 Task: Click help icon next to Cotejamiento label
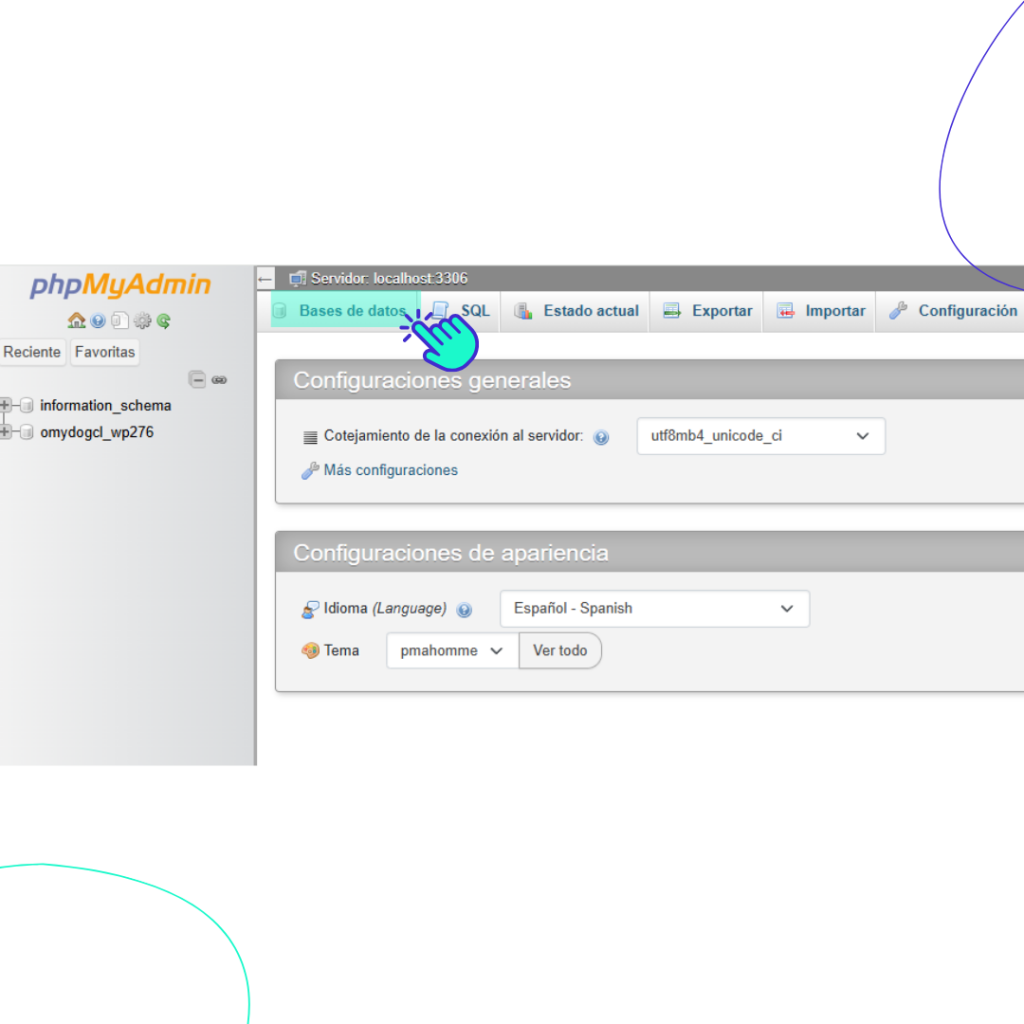point(601,438)
